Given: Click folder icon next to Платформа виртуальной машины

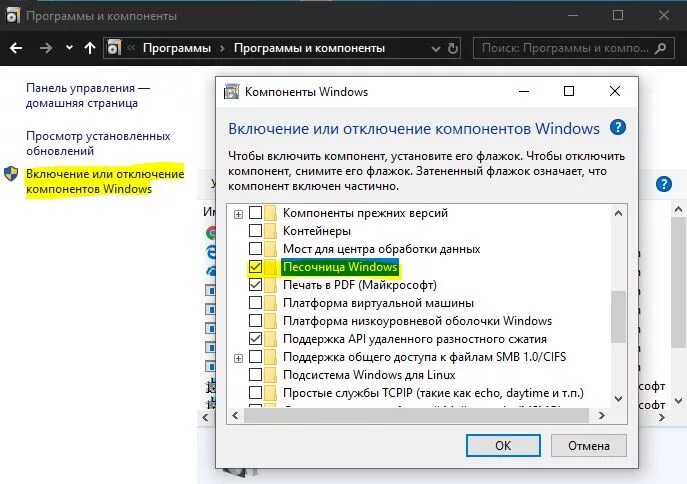Looking at the screenshot, I should [271, 303].
